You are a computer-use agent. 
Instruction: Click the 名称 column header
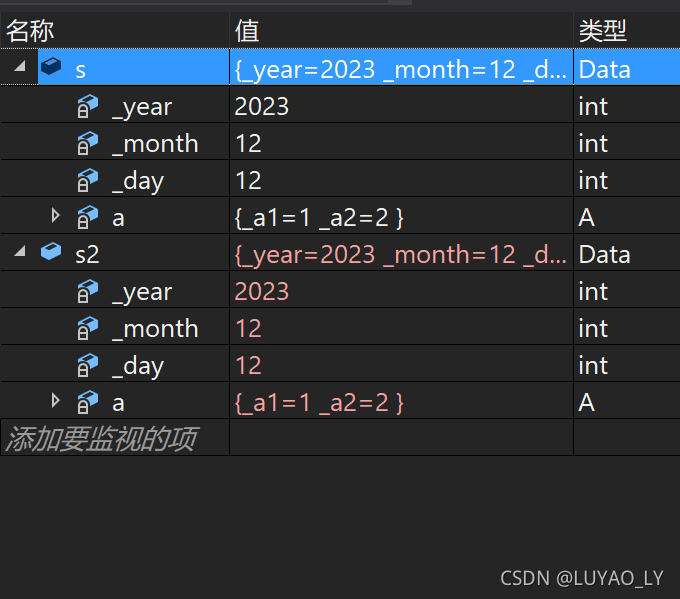30,31
